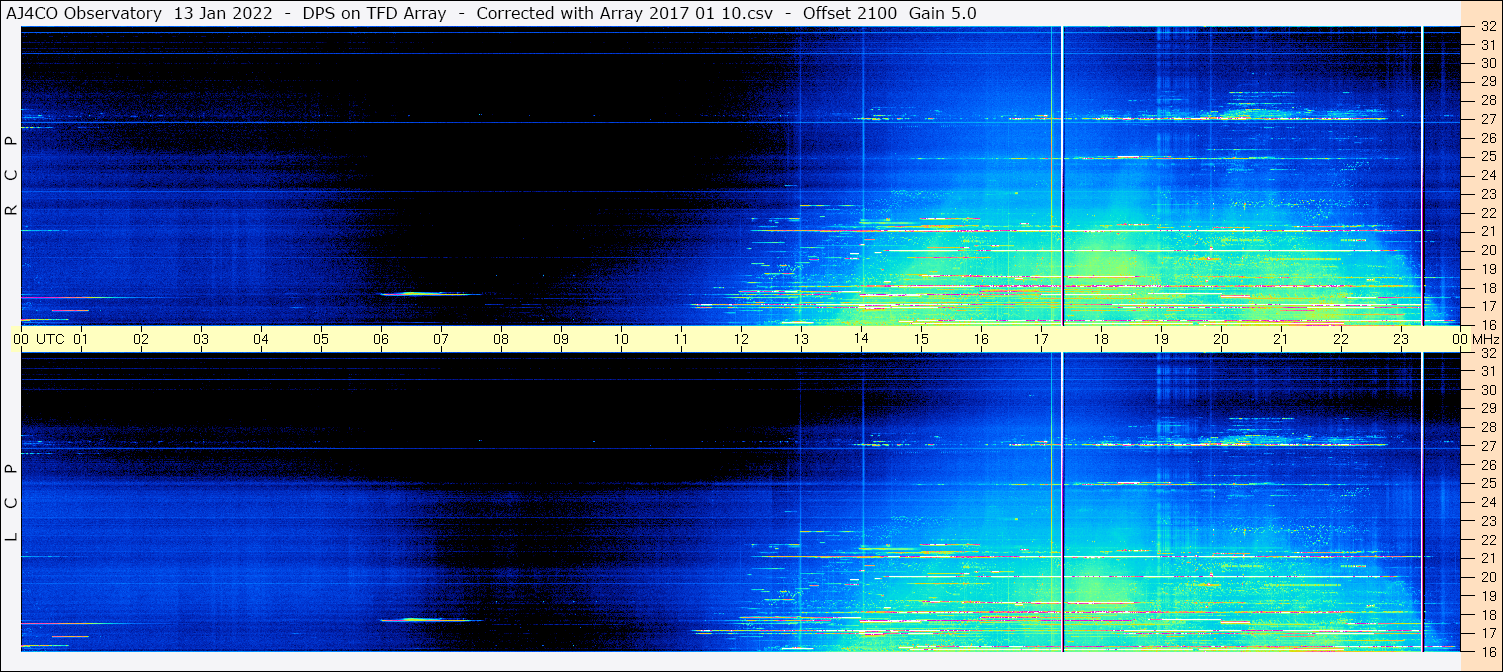Click the 31 MHz label of the LCP panel

click(x=1487, y=371)
